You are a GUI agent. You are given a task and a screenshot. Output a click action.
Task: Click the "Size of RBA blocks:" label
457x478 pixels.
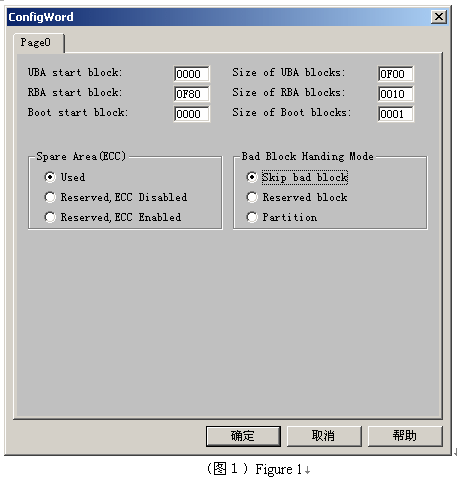[289, 92]
